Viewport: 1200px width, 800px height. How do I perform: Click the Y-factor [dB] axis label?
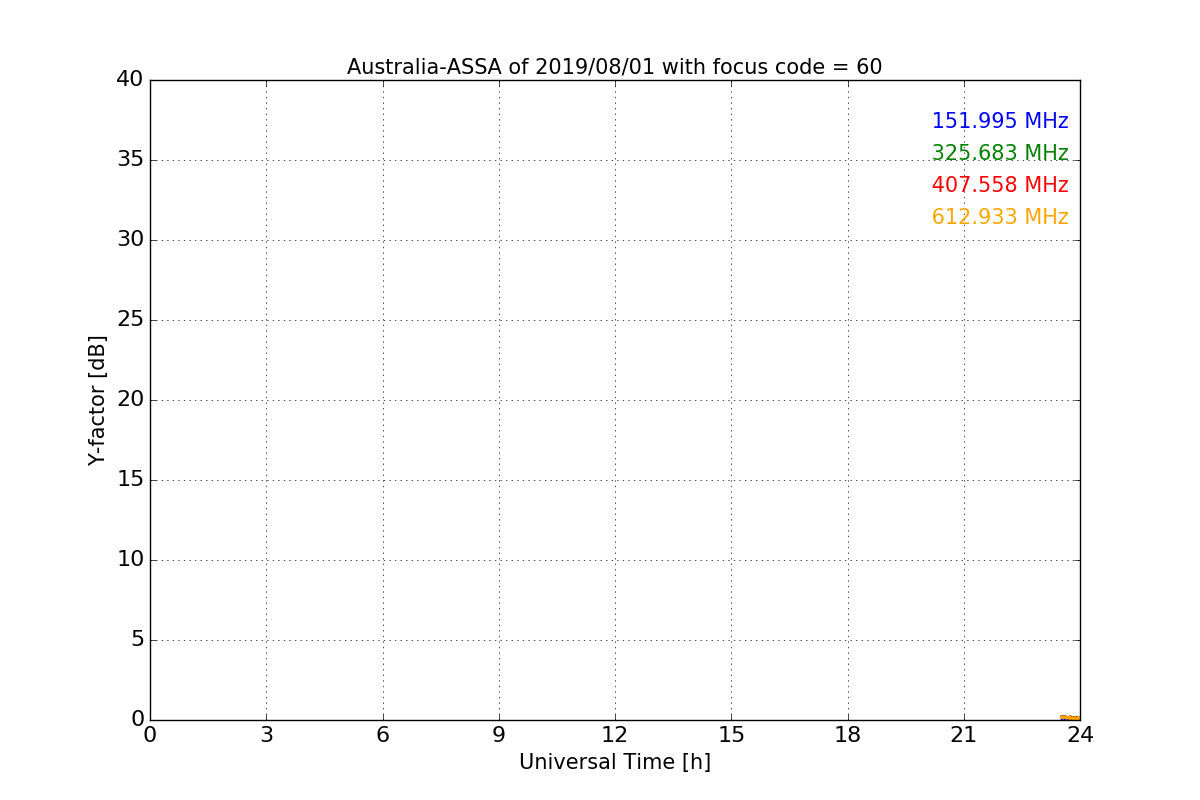coord(97,400)
